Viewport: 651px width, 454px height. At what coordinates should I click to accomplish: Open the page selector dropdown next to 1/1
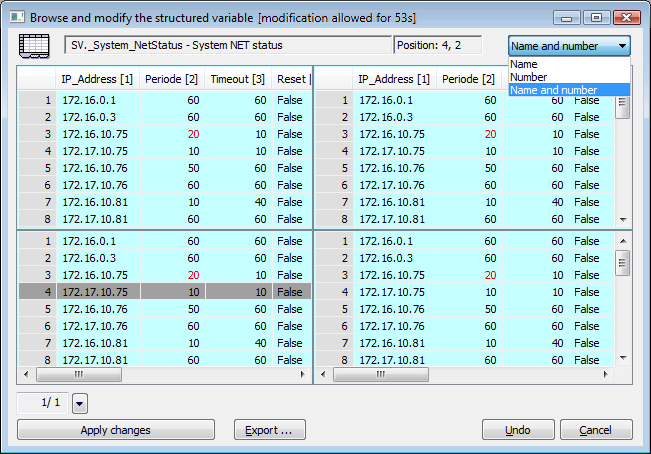click(x=80, y=402)
